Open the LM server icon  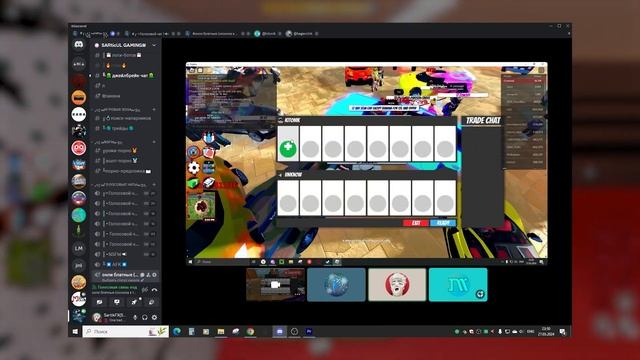[x=79, y=248]
